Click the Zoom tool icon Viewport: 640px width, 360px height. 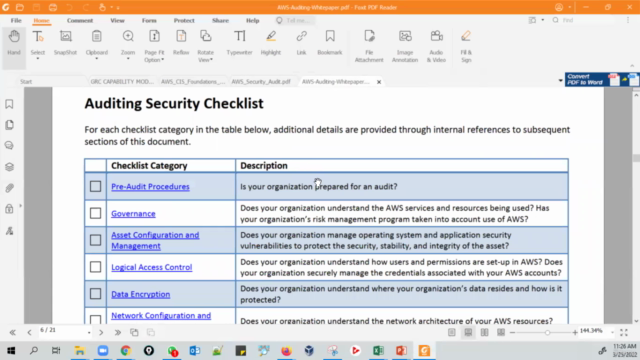coord(128,37)
